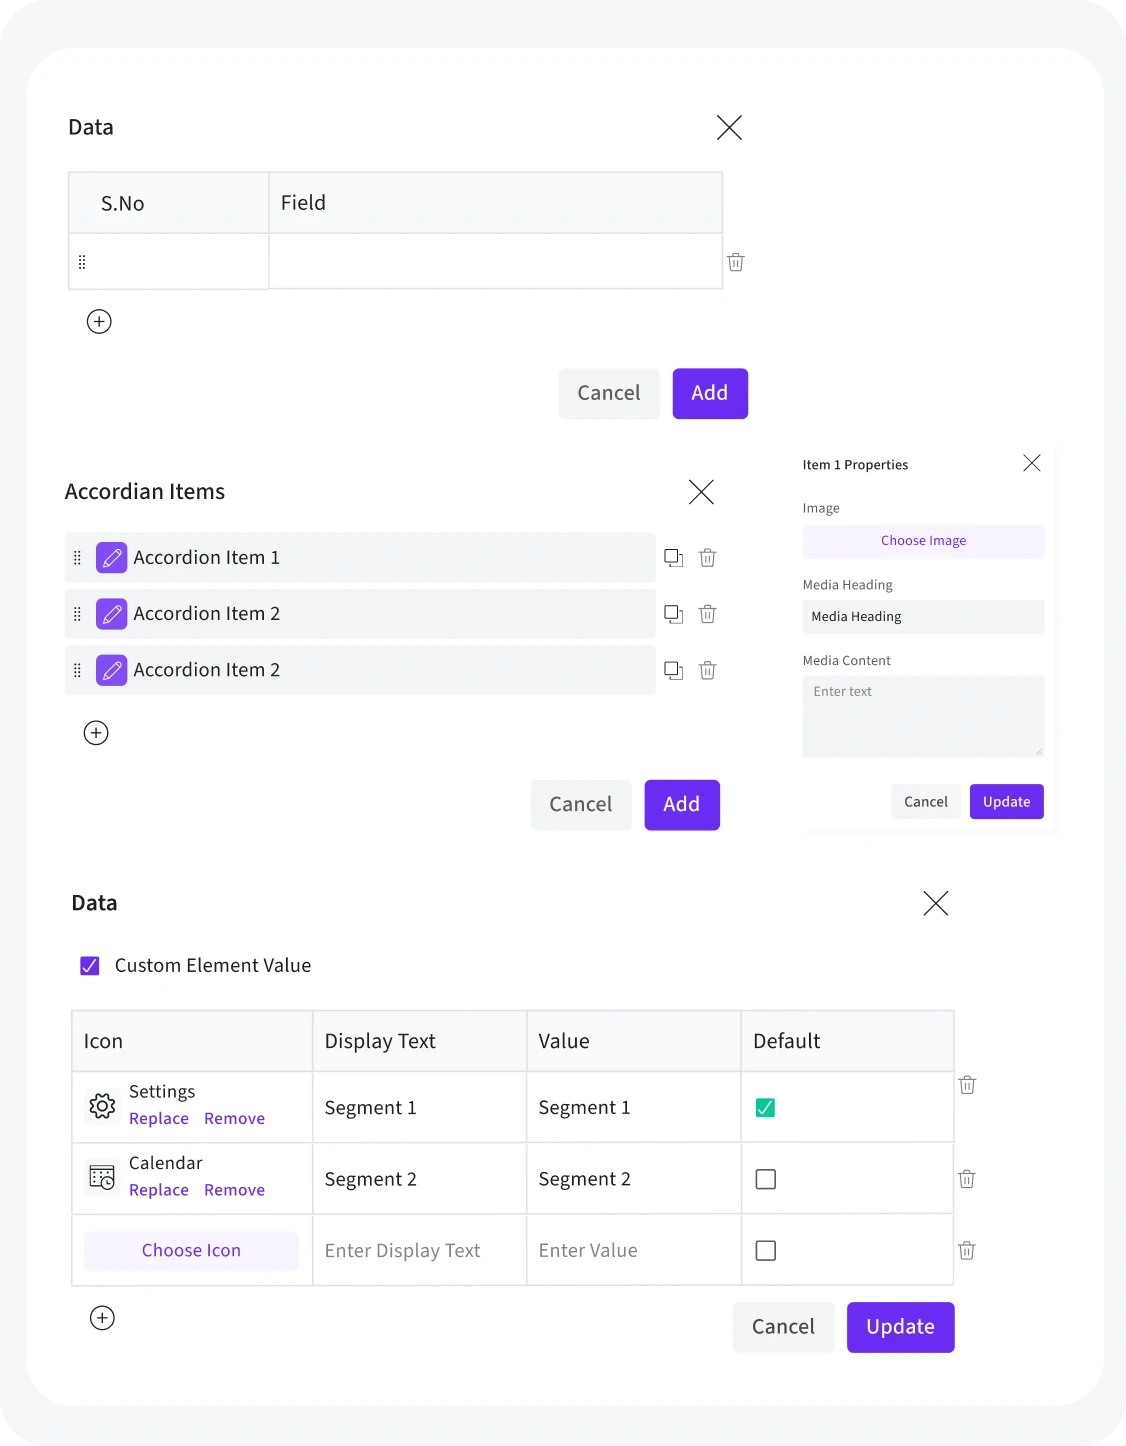
Task: Check Default box in Choose Icon row
Action: pos(765,1251)
